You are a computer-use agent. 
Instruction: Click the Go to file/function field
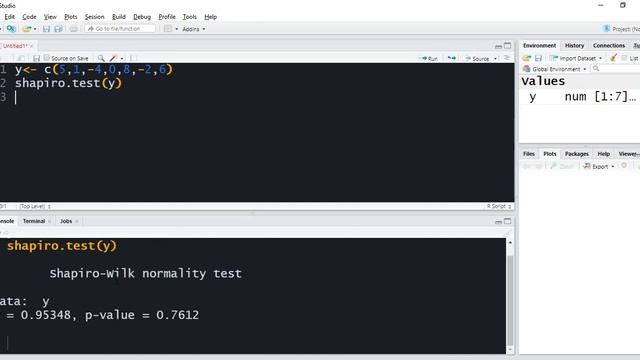click(x=120, y=29)
